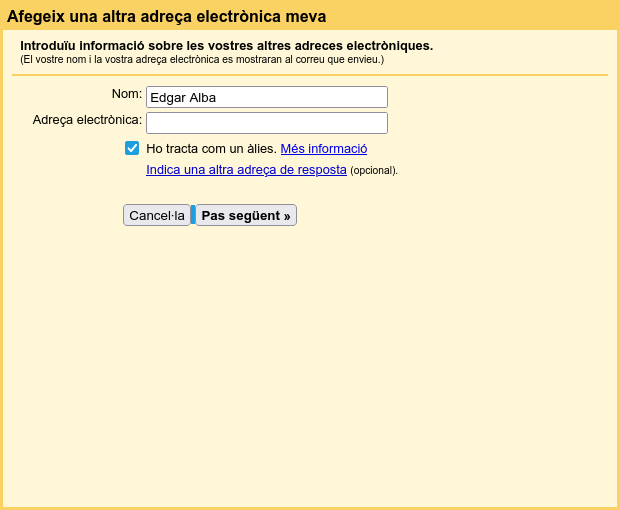Click the "Nom:" field label
This screenshot has height=510, width=620.
point(126,94)
